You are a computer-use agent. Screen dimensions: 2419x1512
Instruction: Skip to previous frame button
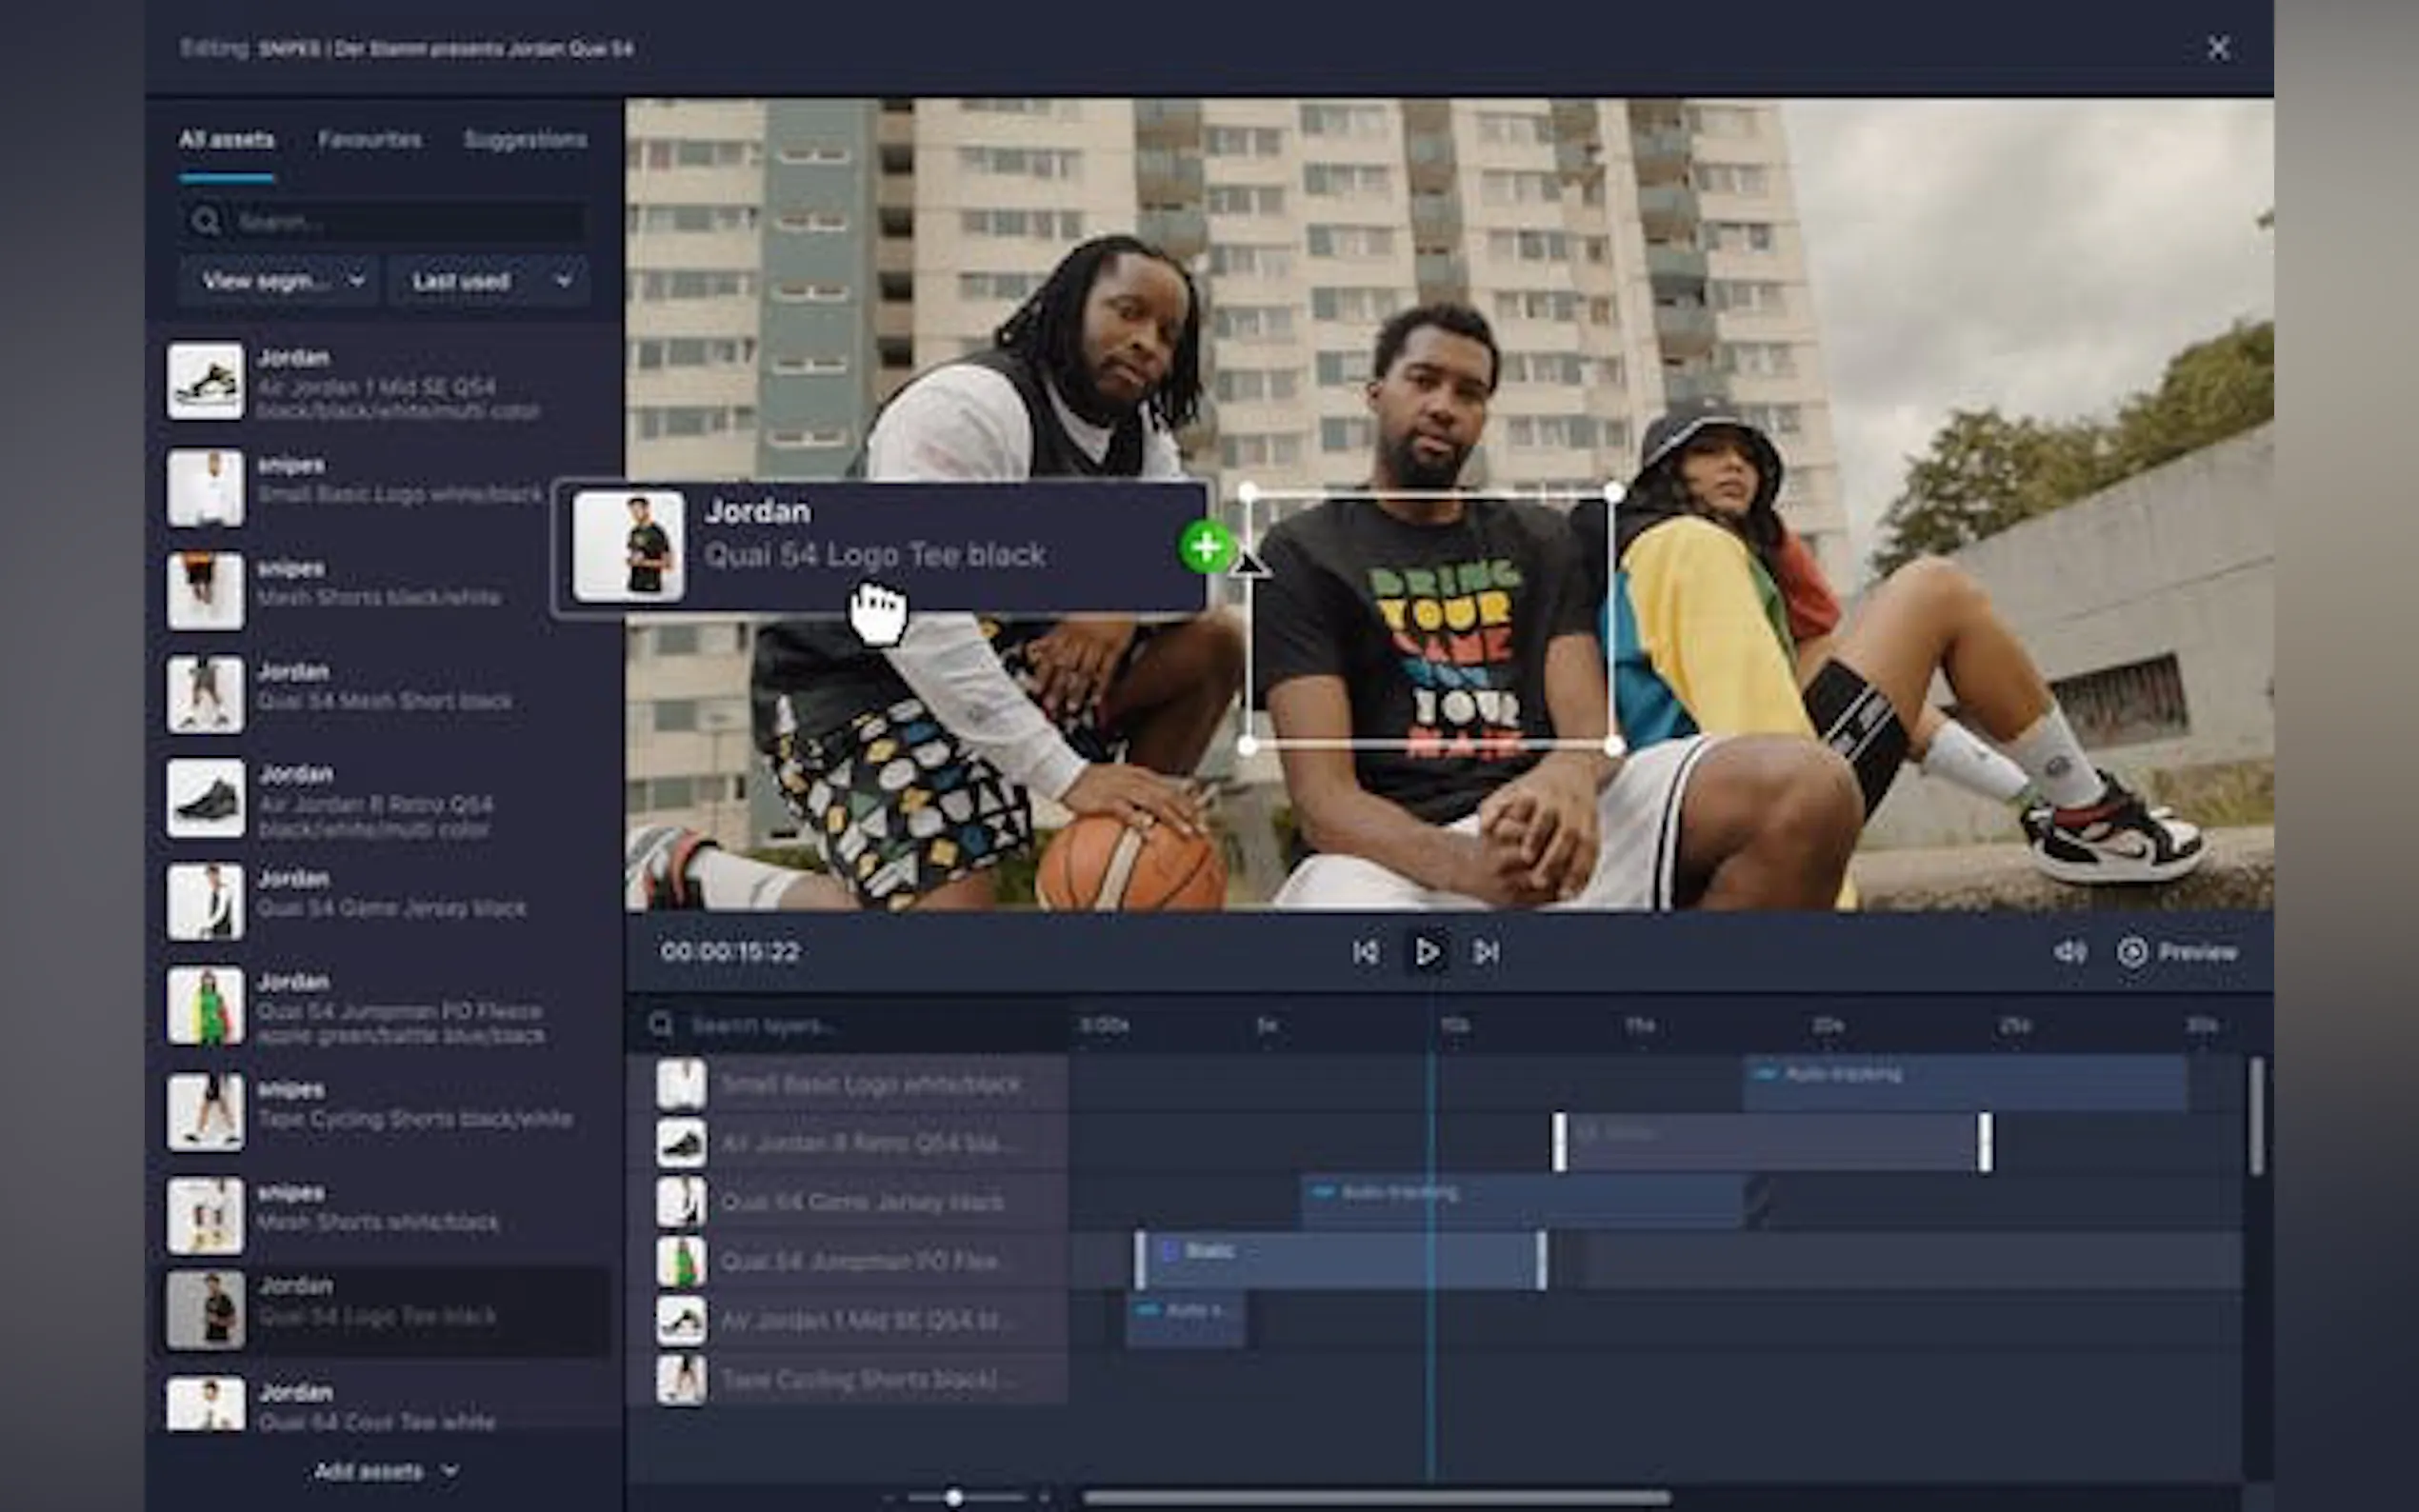1365,952
